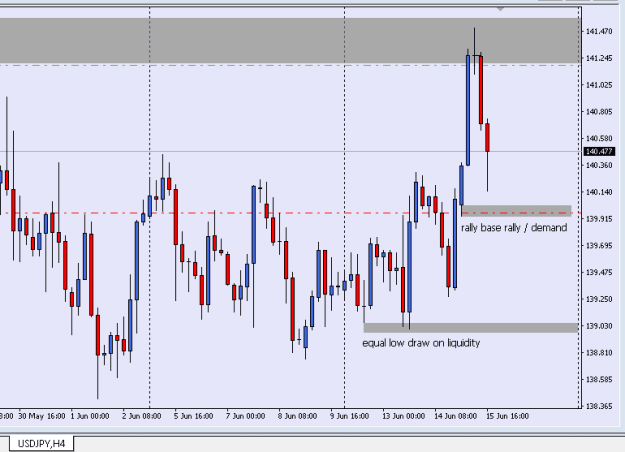
Task: Click the current price label 140.477
Action: 599,151
